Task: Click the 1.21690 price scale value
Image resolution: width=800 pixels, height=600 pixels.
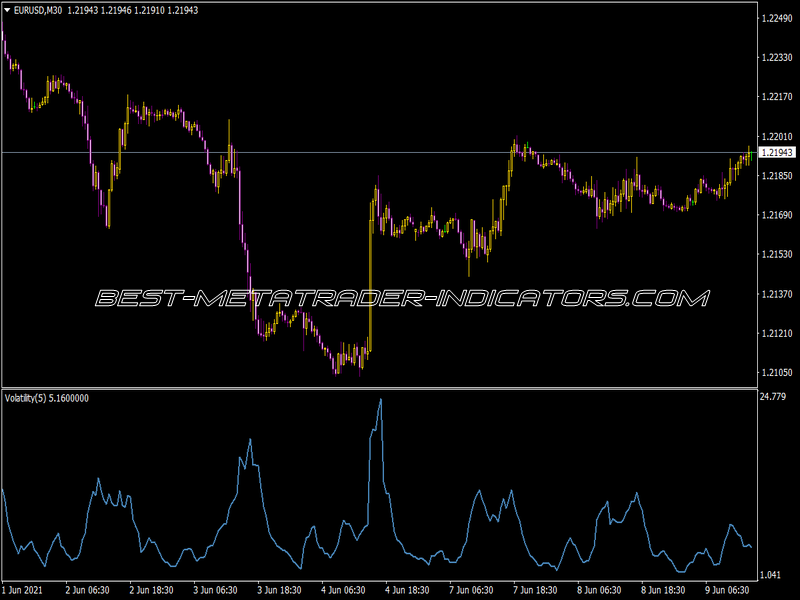Action: point(777,215)
